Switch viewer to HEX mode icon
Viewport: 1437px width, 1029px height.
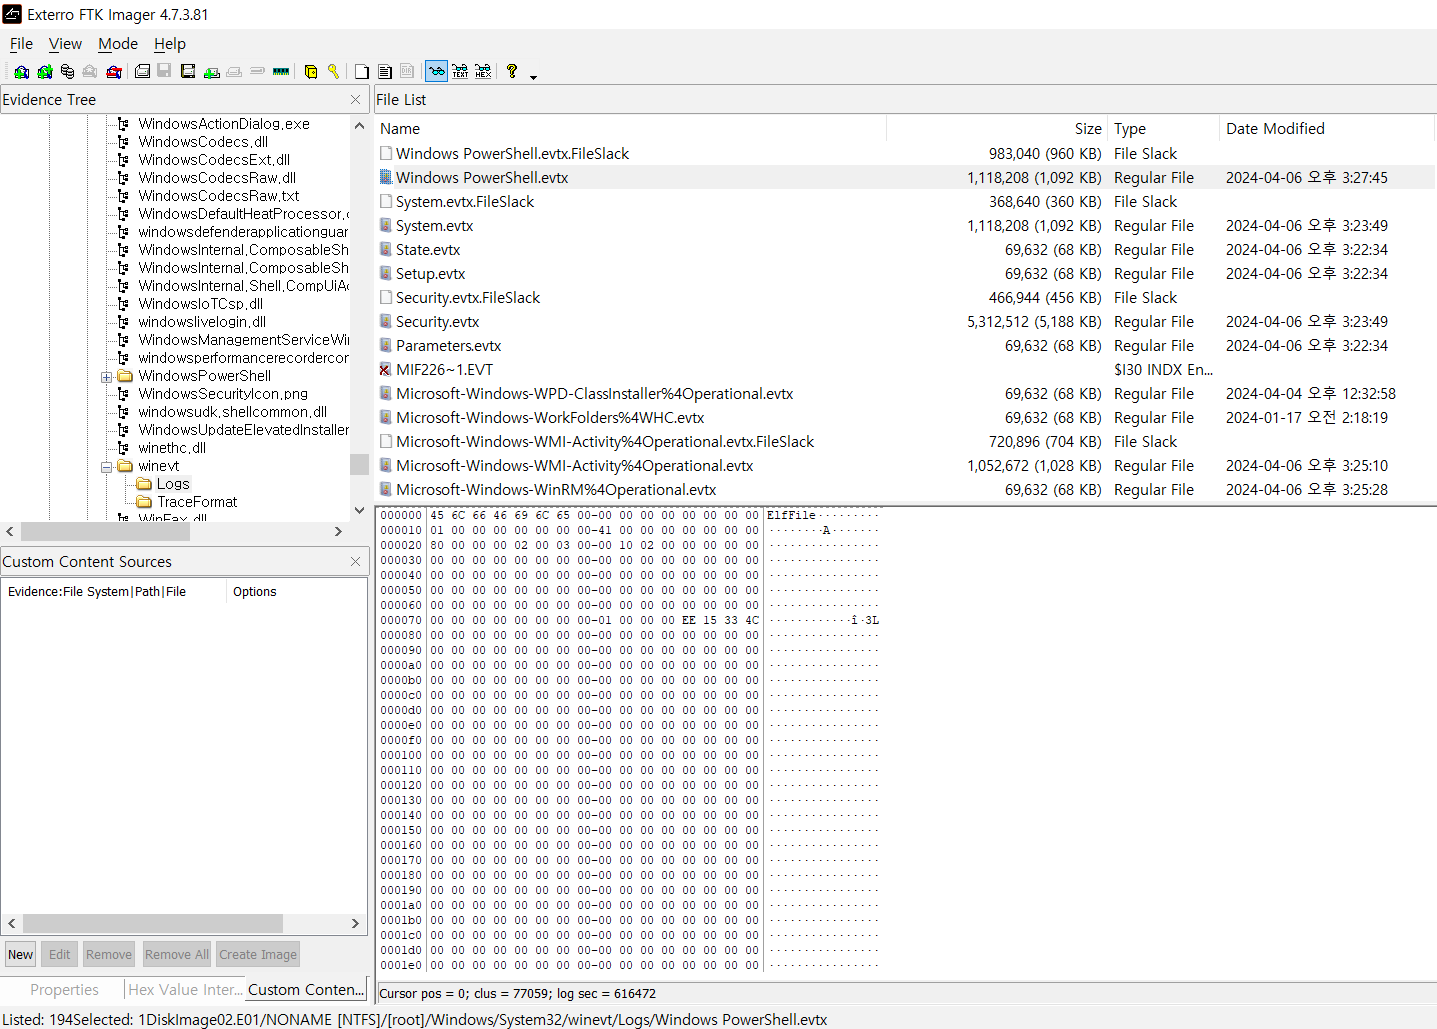pos(483,71)
